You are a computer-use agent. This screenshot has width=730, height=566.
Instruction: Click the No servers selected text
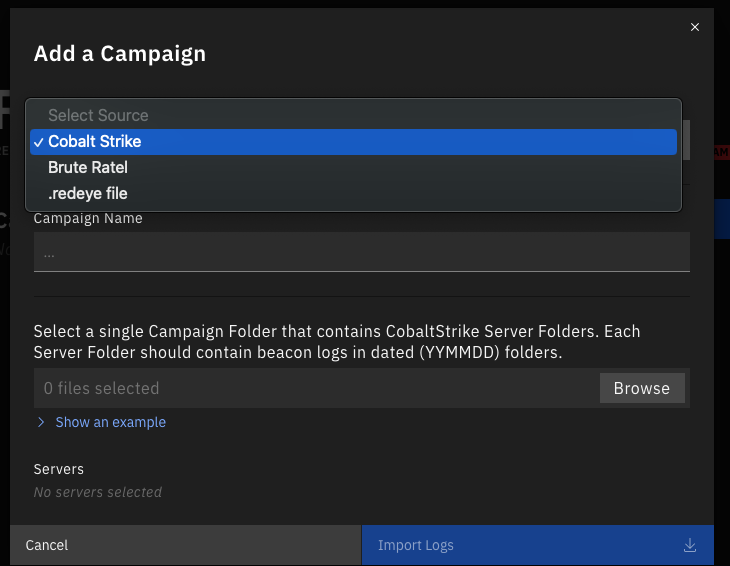coord(98,492)
